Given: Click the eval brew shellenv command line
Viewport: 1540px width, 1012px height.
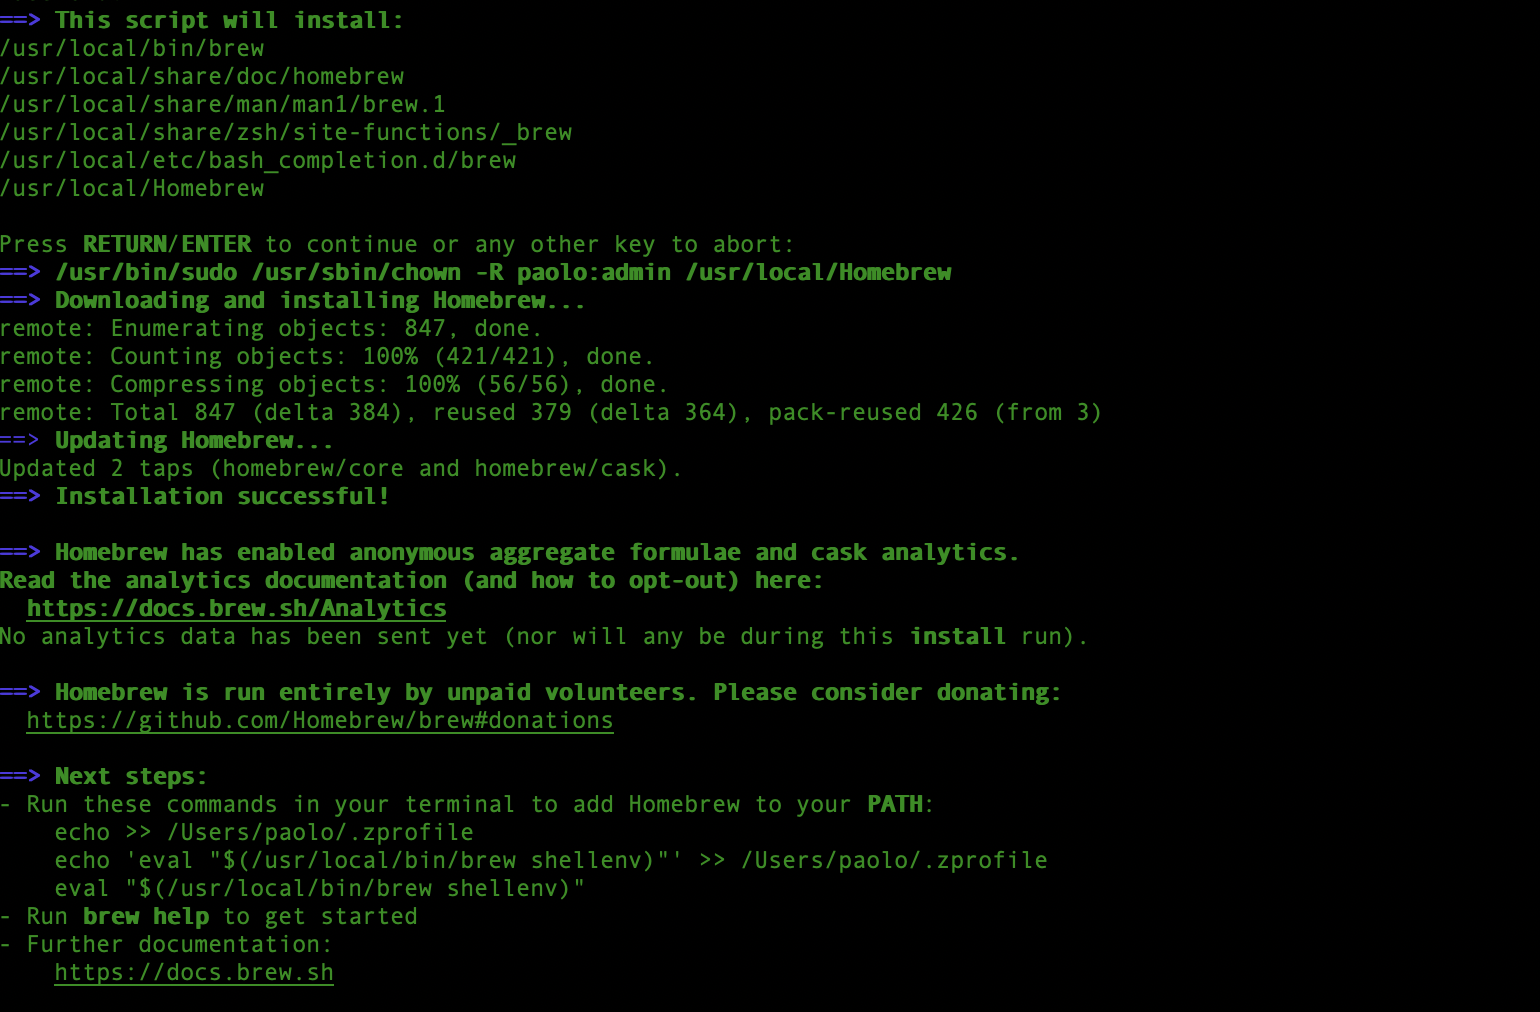Looking at the screenshot, I should (x=320, y=888).
